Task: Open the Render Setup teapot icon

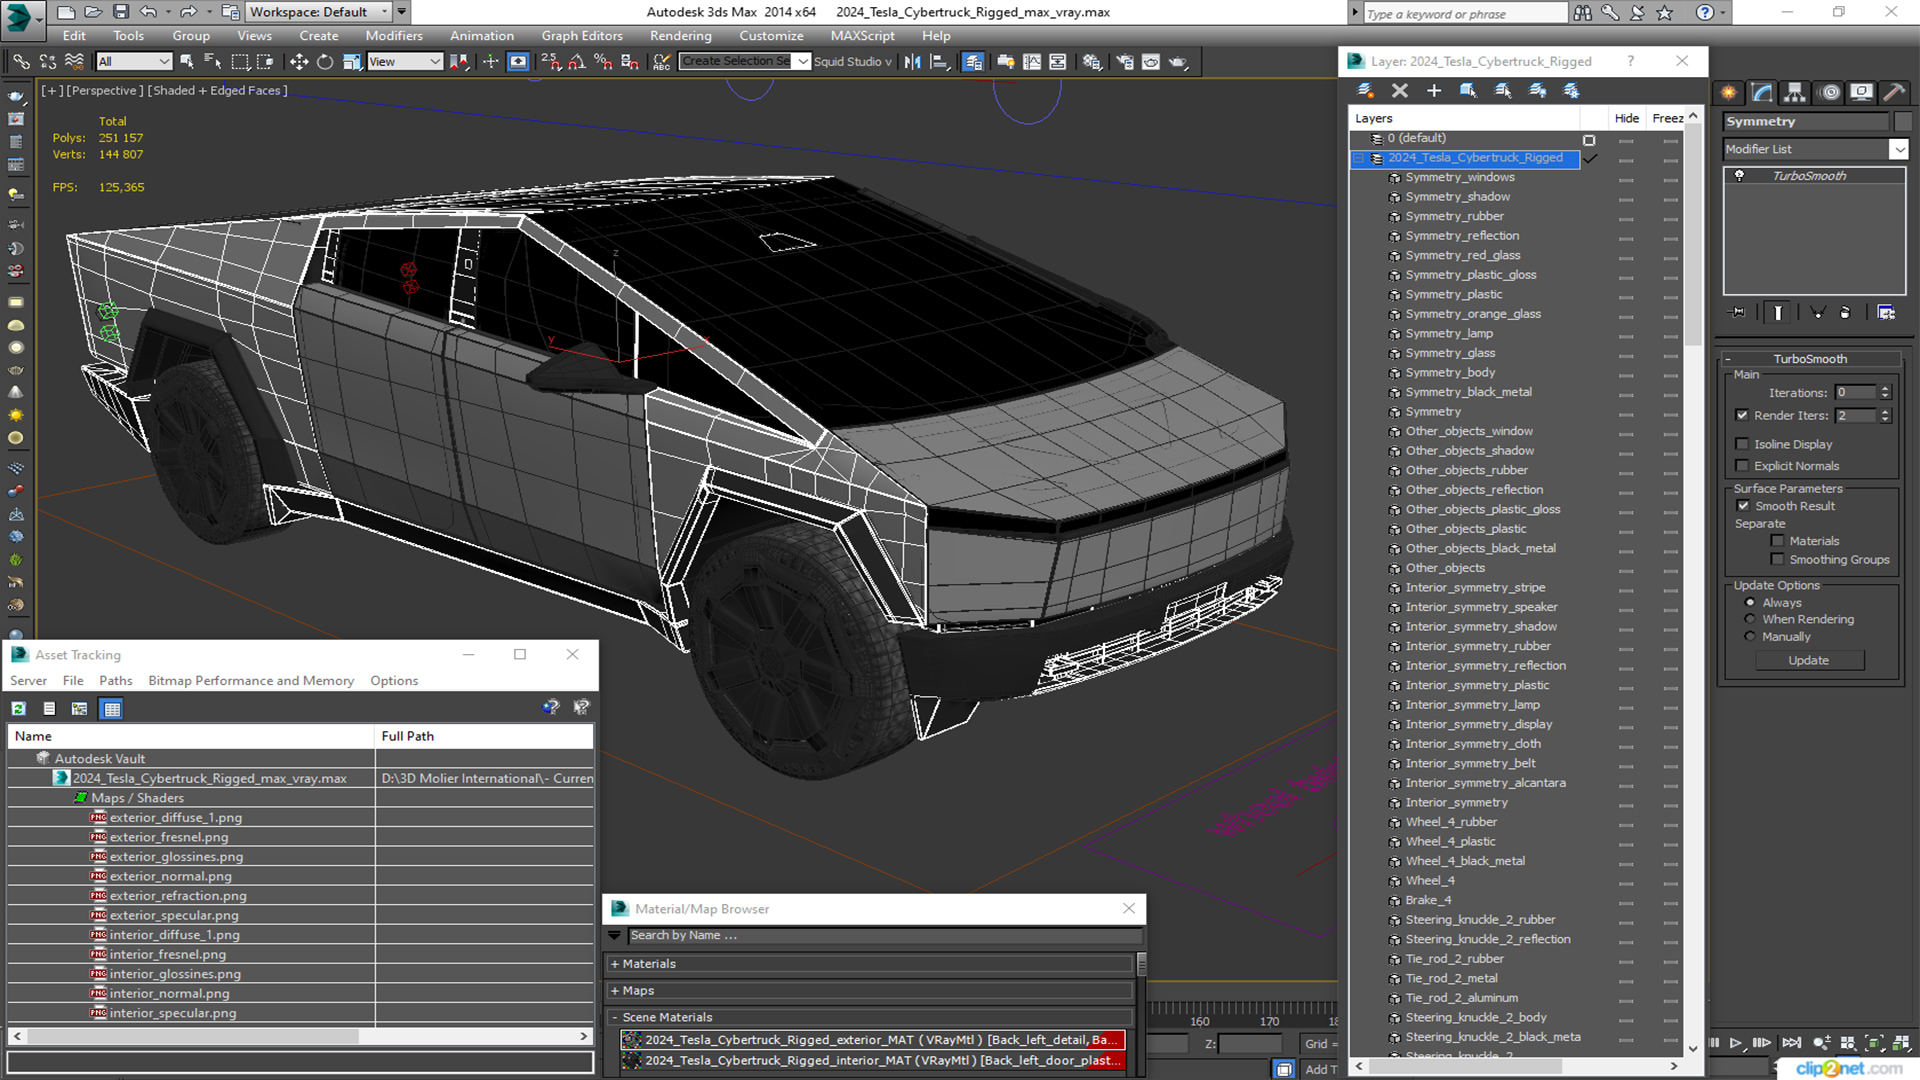Action: coord(1125,62)
